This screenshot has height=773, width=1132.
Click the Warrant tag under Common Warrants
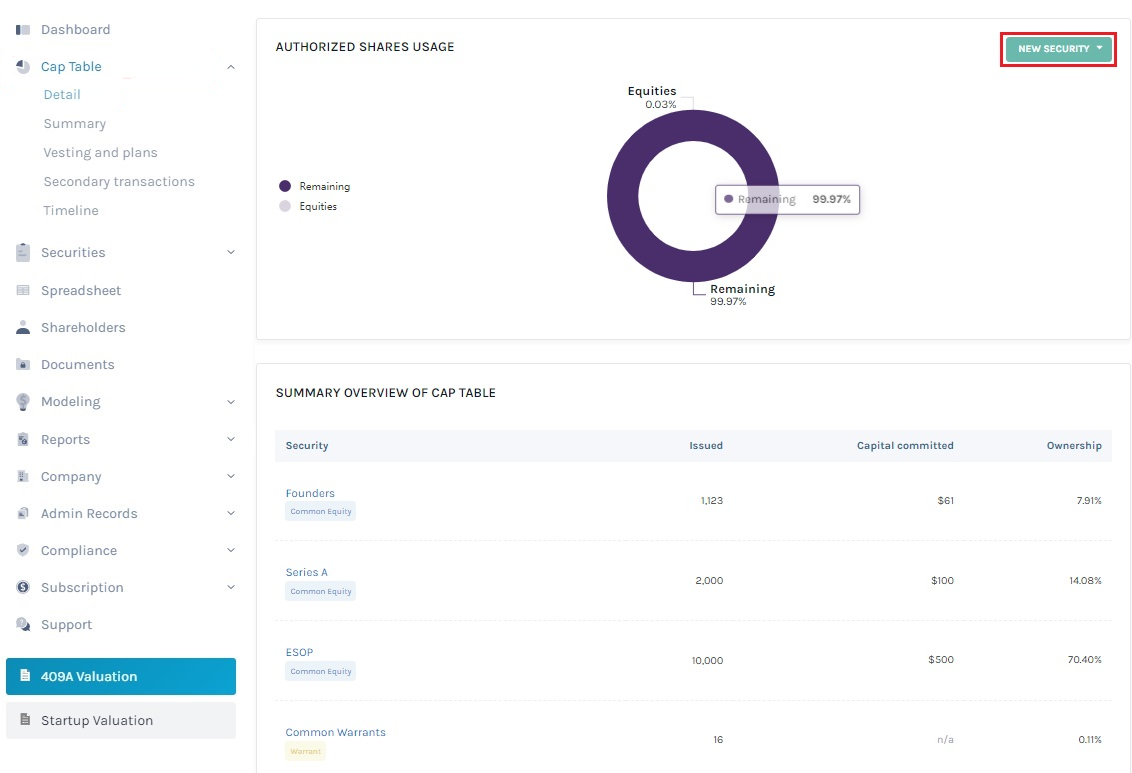(x=305, y=751)
